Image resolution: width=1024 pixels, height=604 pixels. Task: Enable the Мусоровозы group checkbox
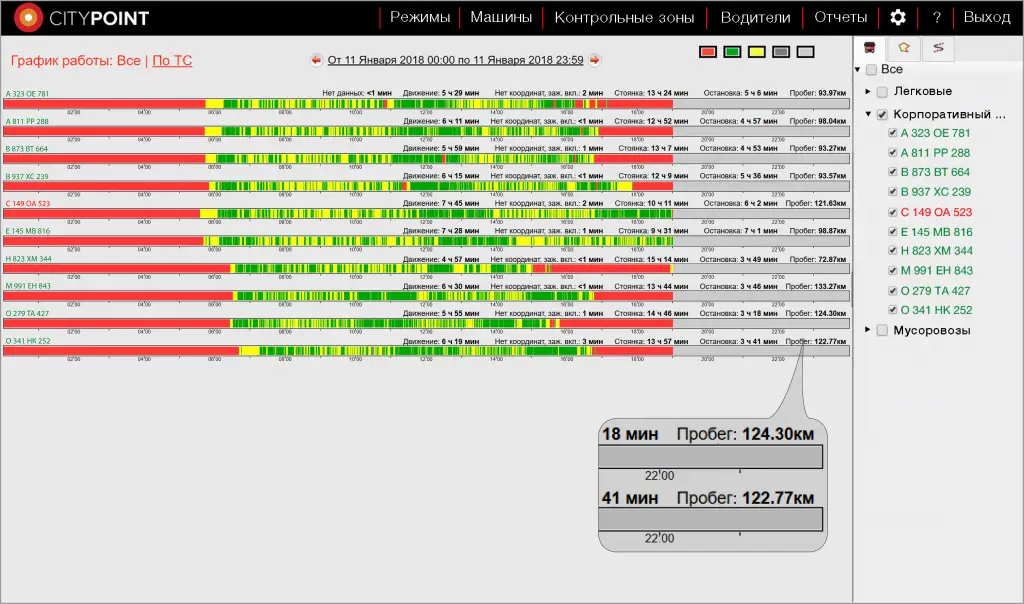pyautogui.click(x=882, y=331)
